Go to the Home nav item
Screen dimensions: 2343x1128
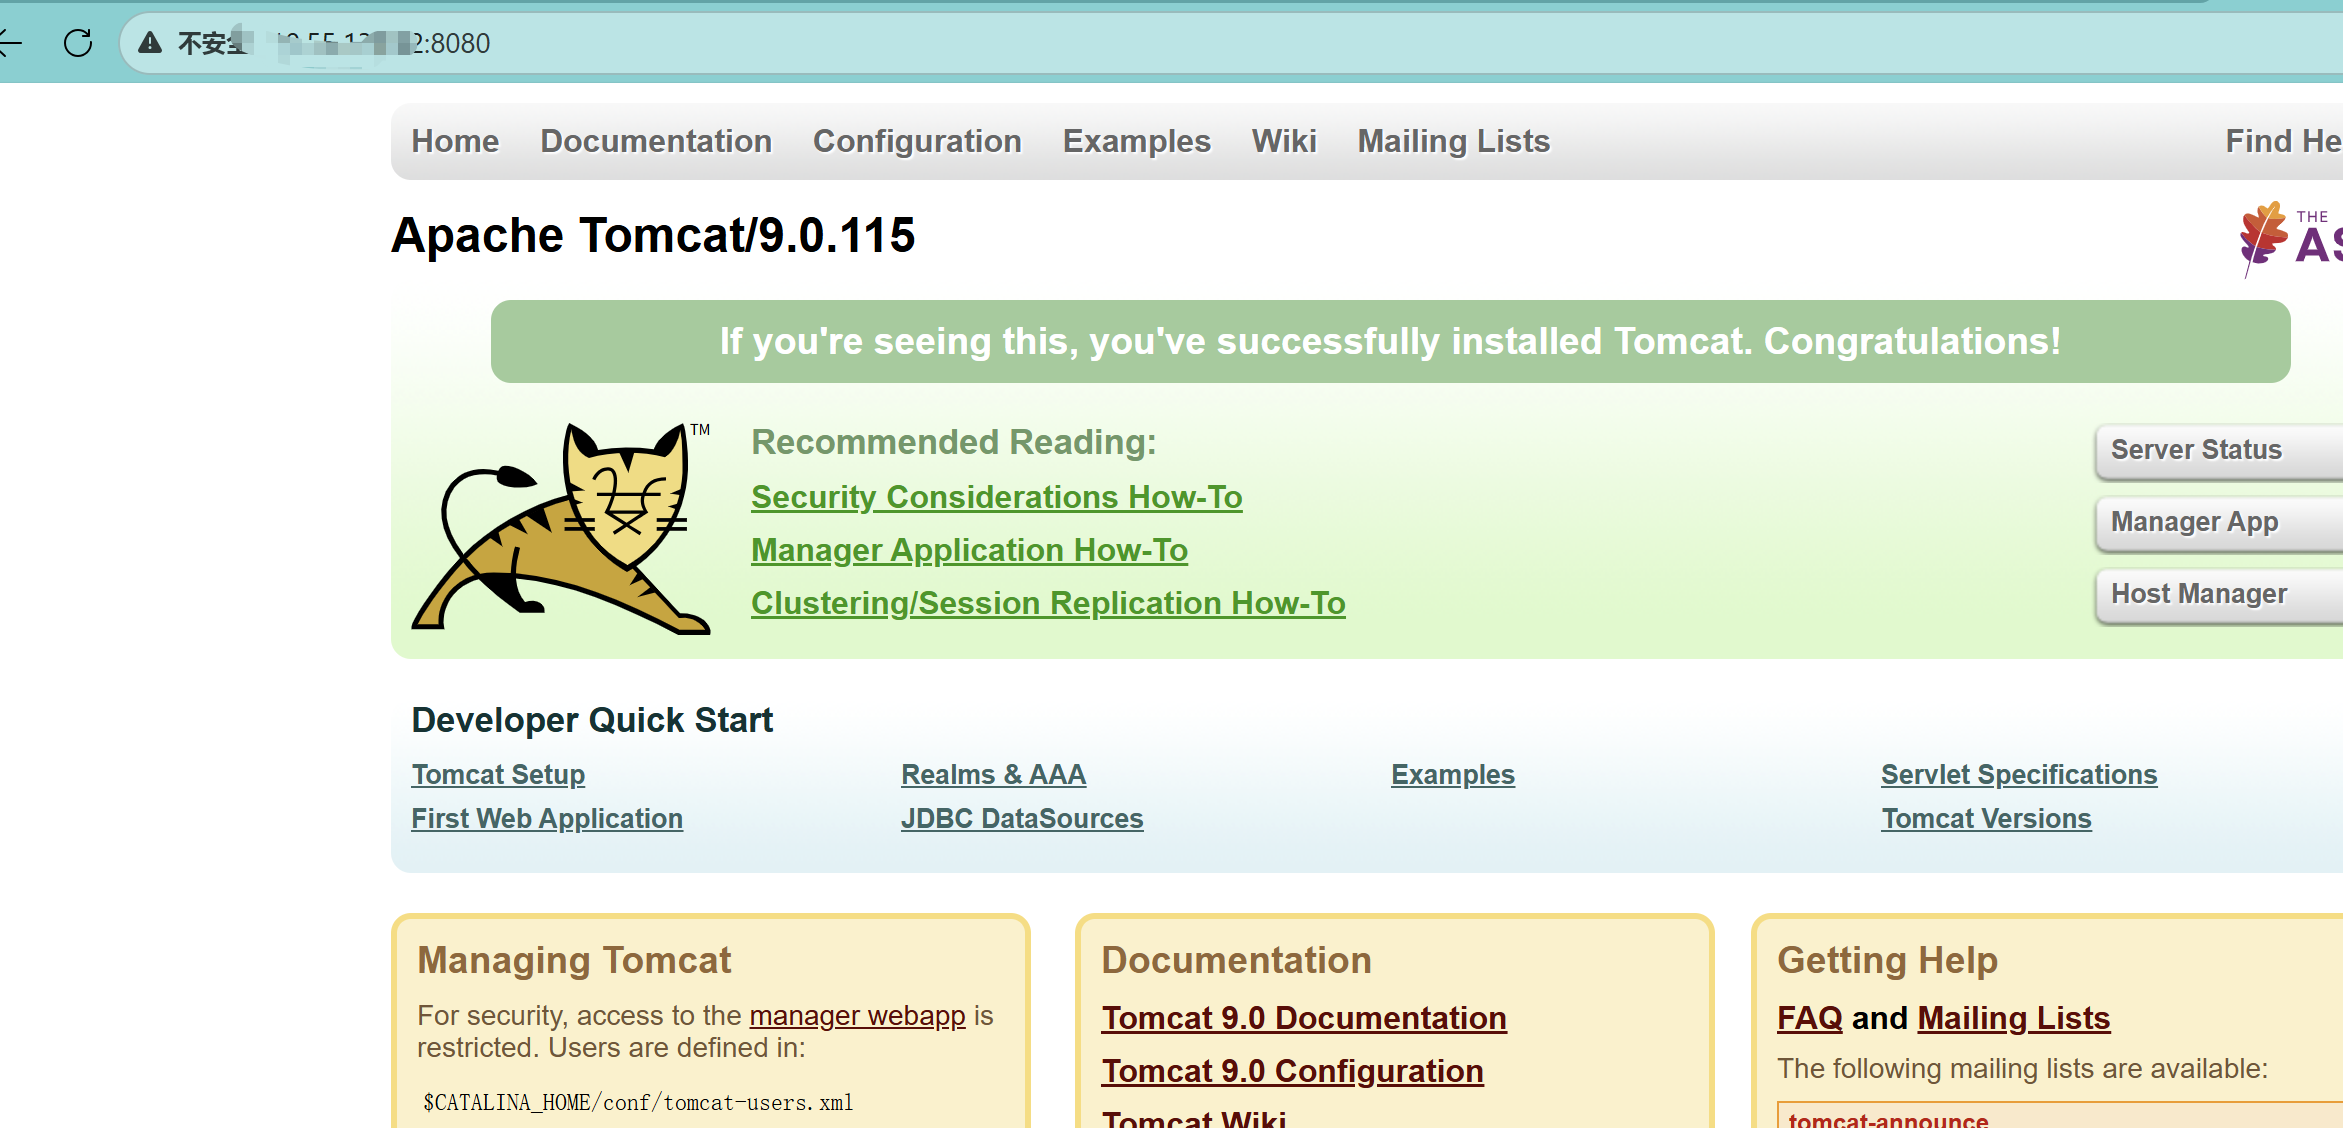[455, 141]
